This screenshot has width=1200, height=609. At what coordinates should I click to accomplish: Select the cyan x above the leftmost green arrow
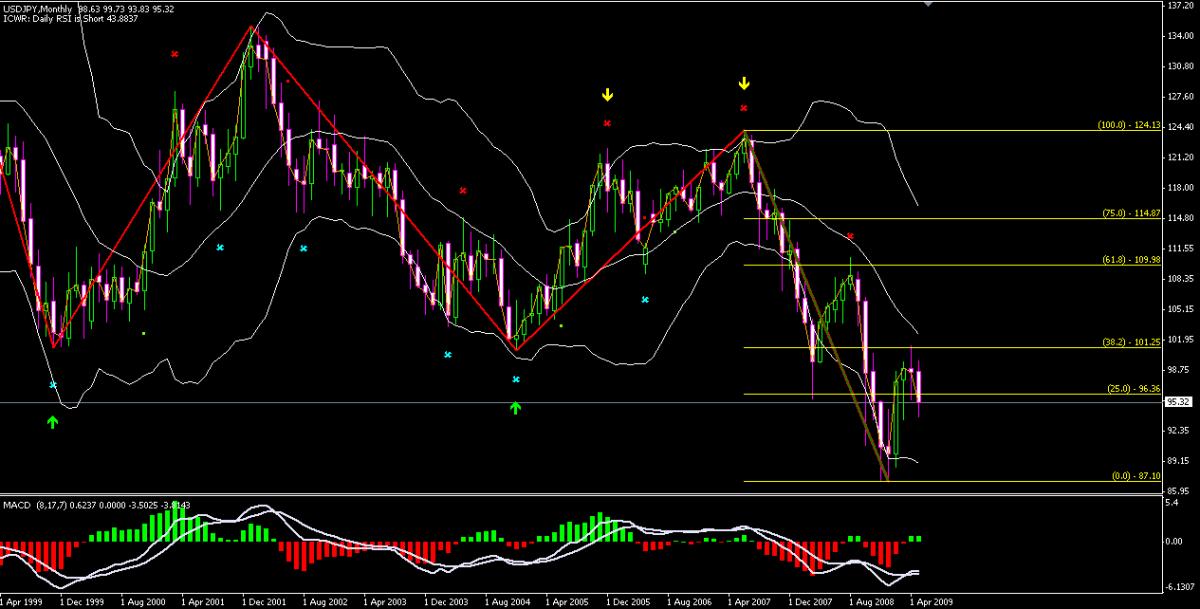tap(53, 385)
